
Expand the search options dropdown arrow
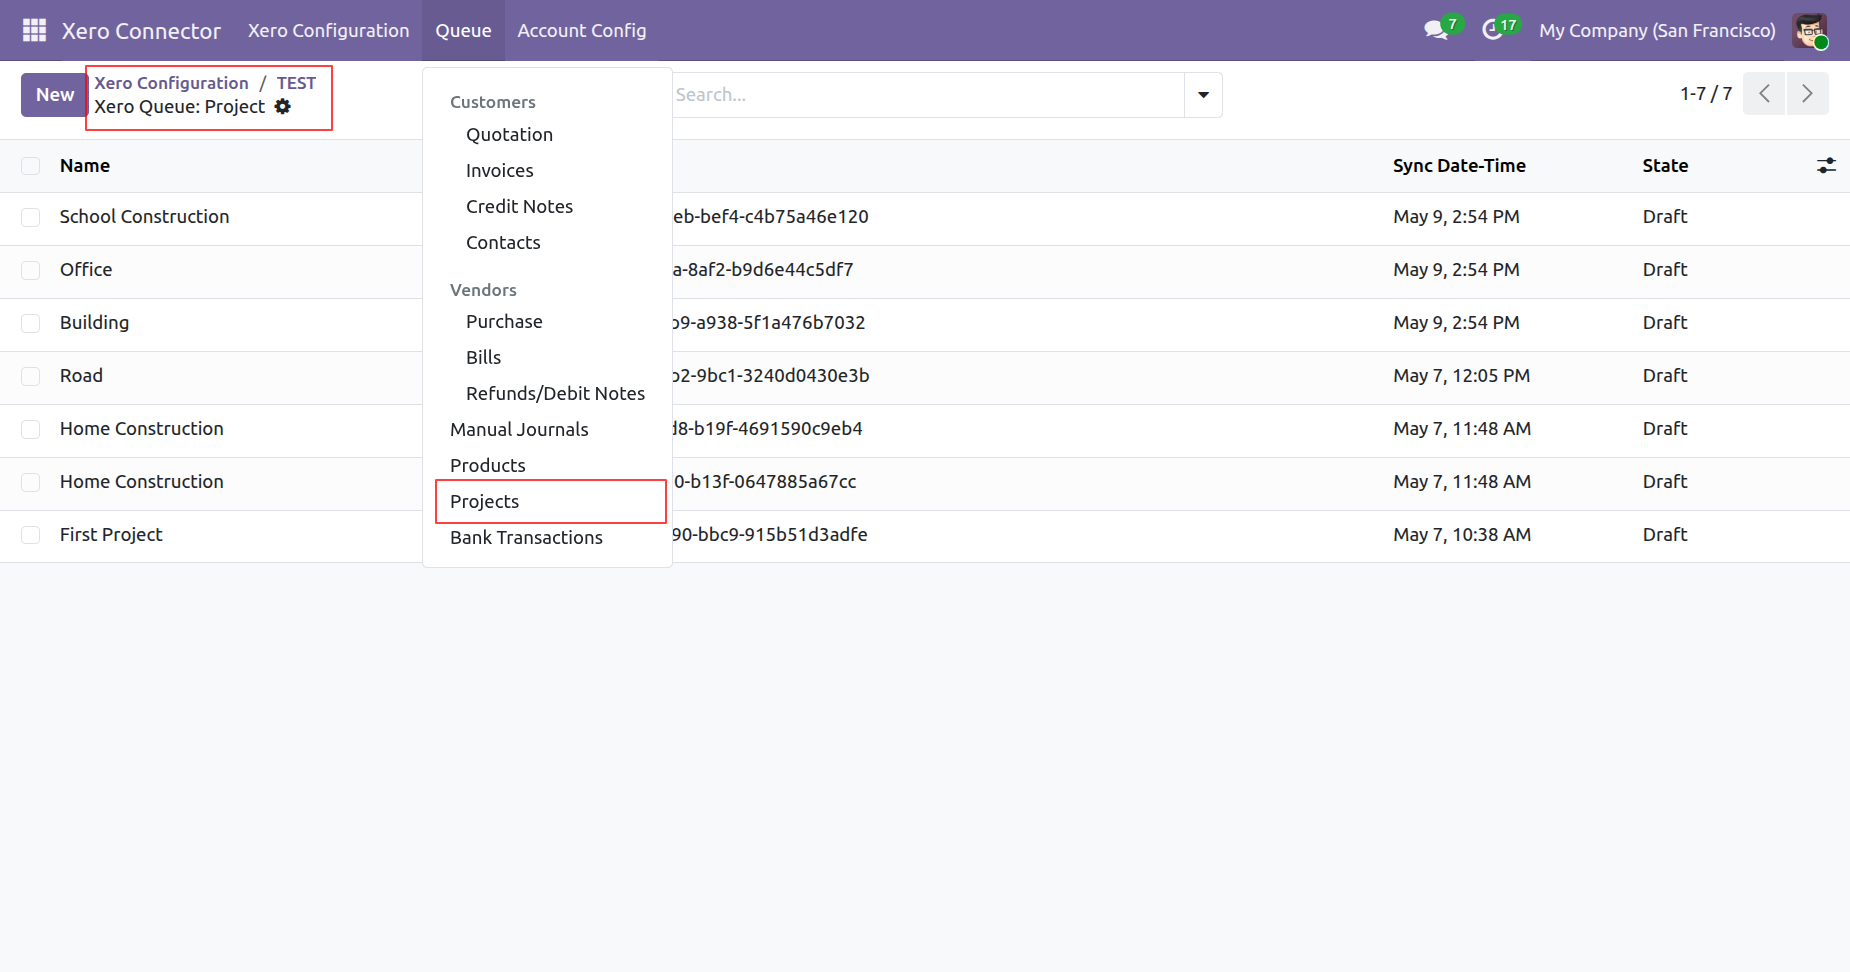(x=1203, y=95)
